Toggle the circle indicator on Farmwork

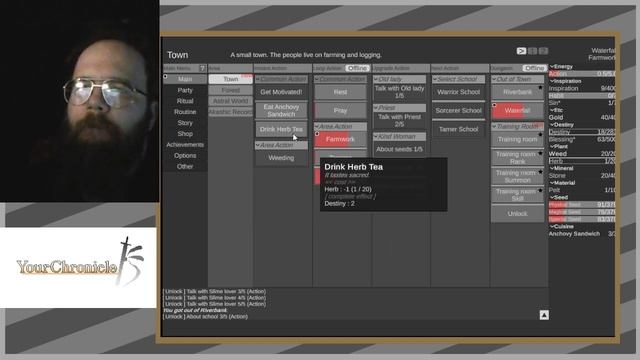317,134
